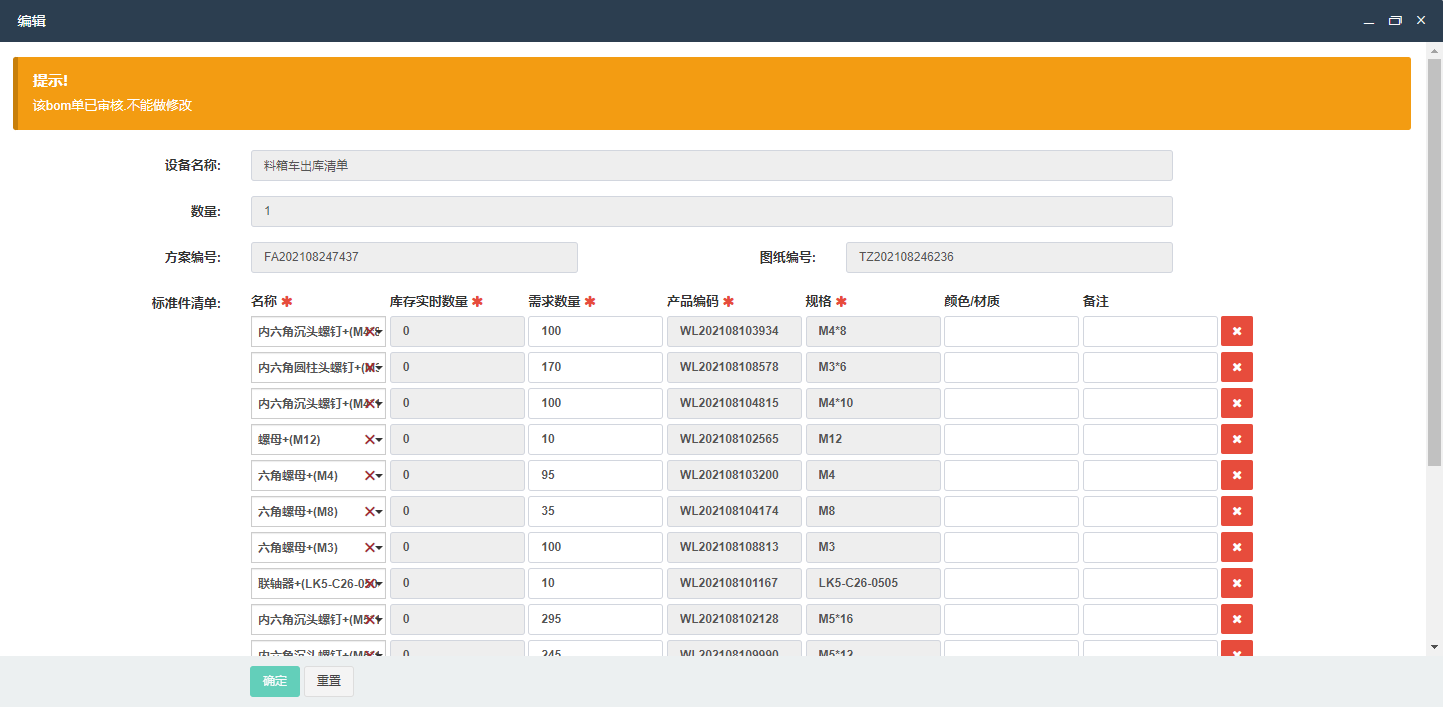Remove the 六角螺母+(M4) row
The width and height of the screenshot is (1443, 707).
click(x=1236, y=475)
